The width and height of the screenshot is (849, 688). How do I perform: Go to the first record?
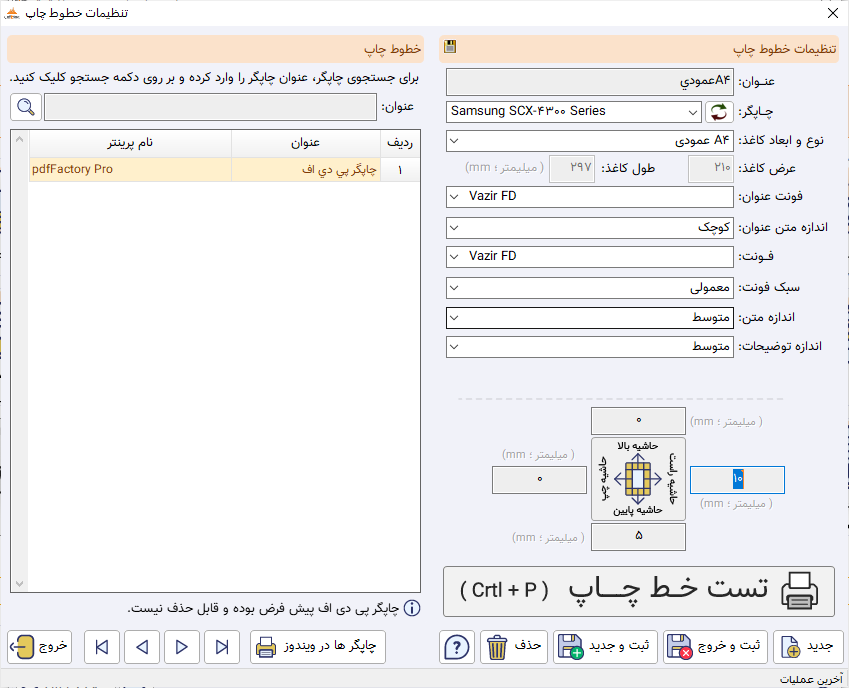pos(102,647)
